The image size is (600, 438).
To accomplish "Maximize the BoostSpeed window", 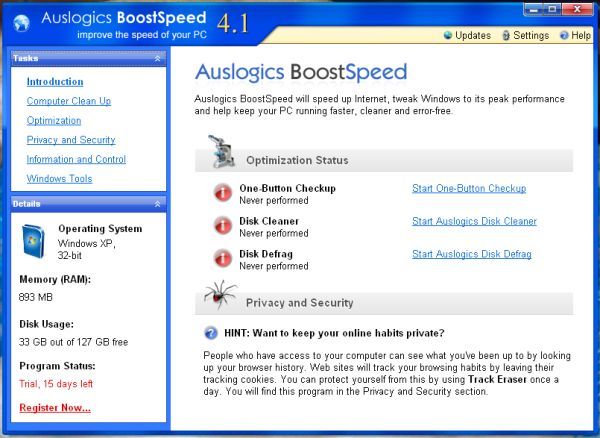I will (x=552, y=10).
